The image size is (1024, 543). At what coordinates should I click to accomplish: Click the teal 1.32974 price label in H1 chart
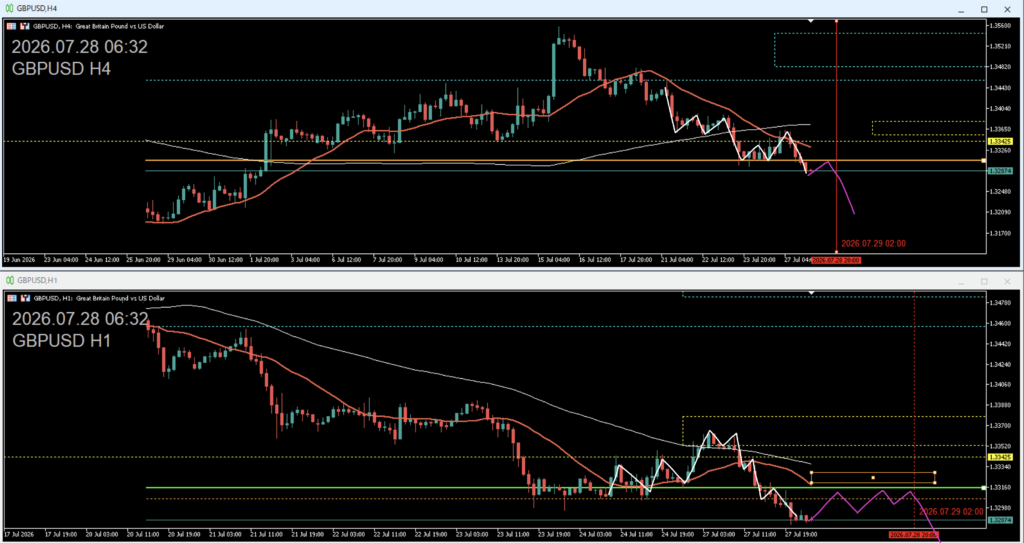coord(1000,520)
